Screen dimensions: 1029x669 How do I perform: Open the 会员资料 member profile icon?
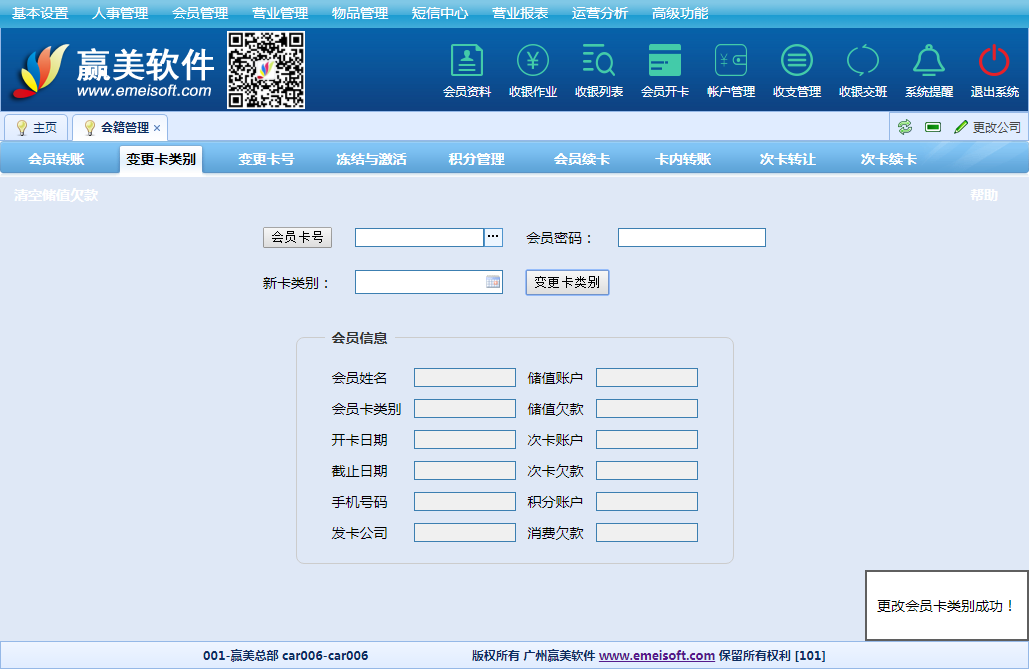click(466, 62)
